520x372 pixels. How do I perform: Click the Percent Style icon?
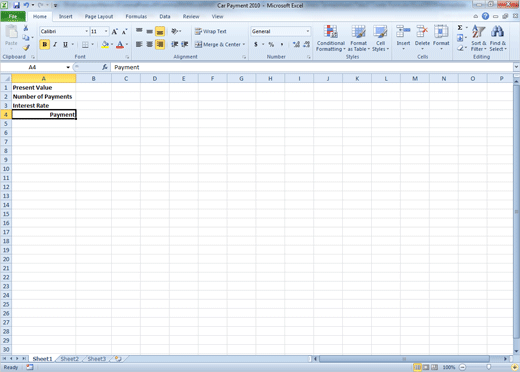(x=271, y=44)
